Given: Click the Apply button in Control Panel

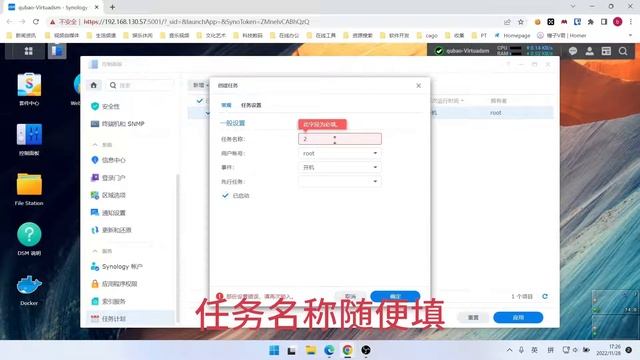Looking at the screenshot, I should pos(518,317).
